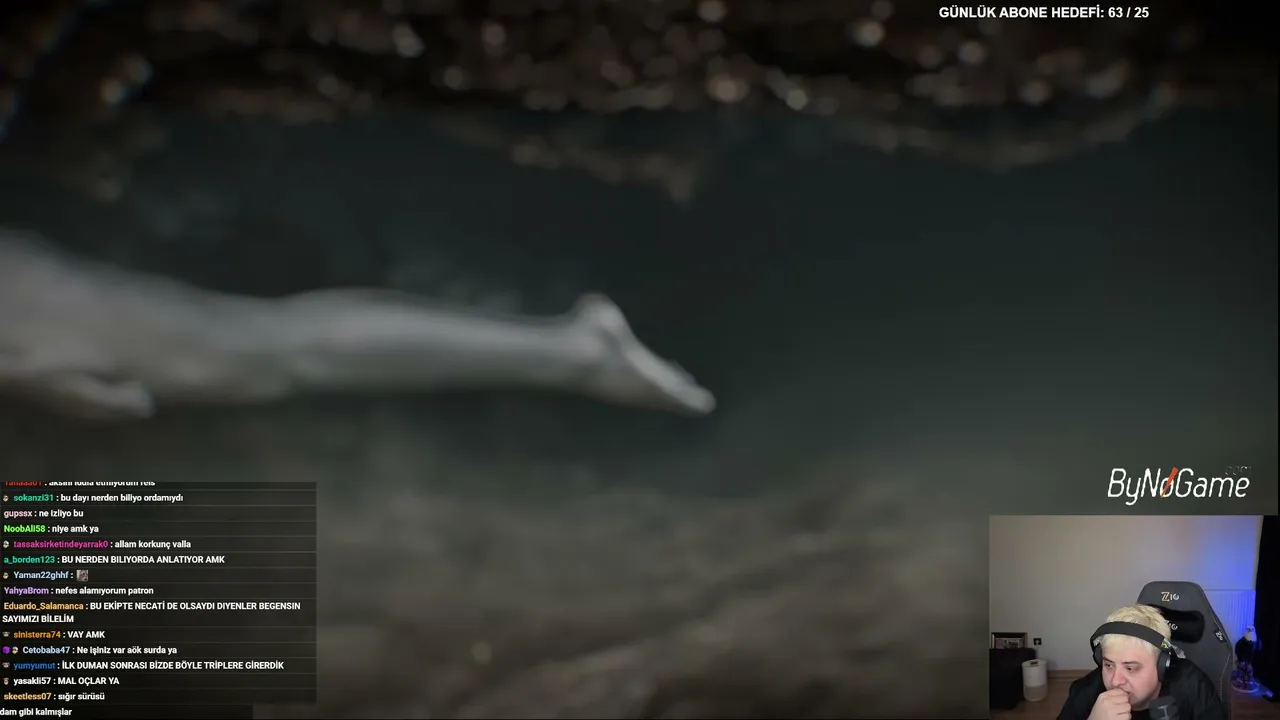Click the 'GÜNLÜK ABONE HEDEFİ: 63 / 25' goal

[1043, 13]
